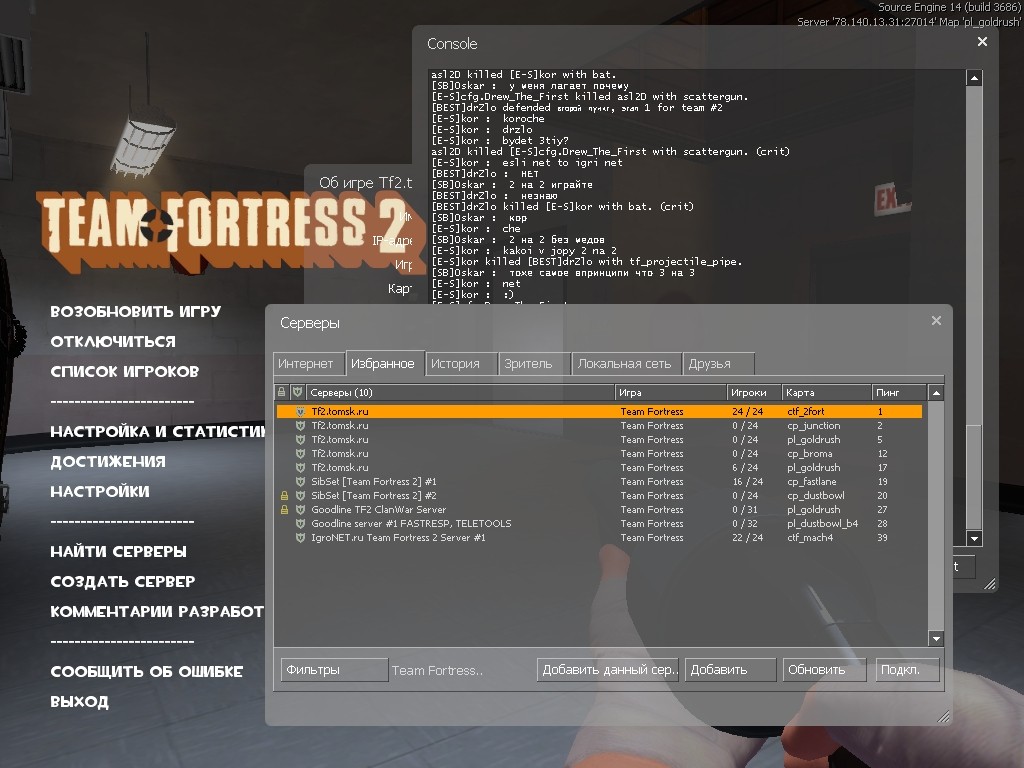The width and height of the screenshot is (1024, 768).
Task: Click СООБЩИТЬ ОБ ОШИБКЕ in the main menu
Action: pyautogui.click(x=147, y=672)
